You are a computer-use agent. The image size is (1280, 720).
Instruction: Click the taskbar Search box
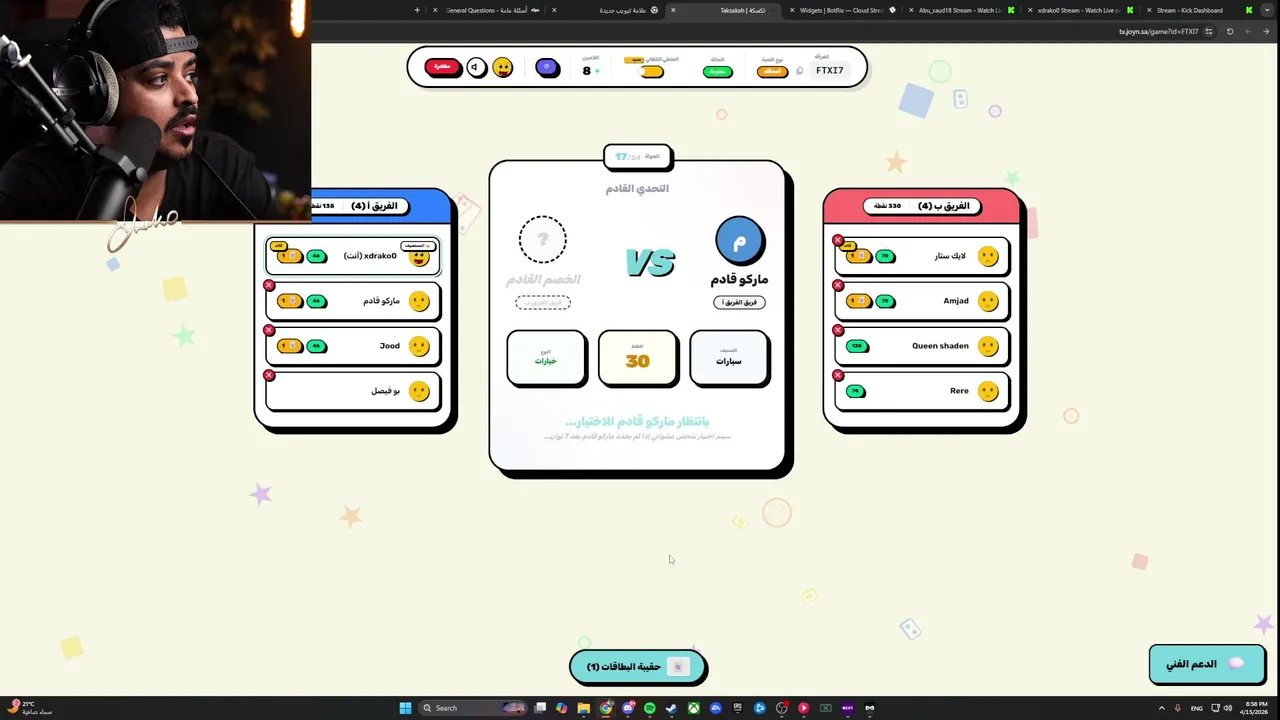(x=472, y=708)
